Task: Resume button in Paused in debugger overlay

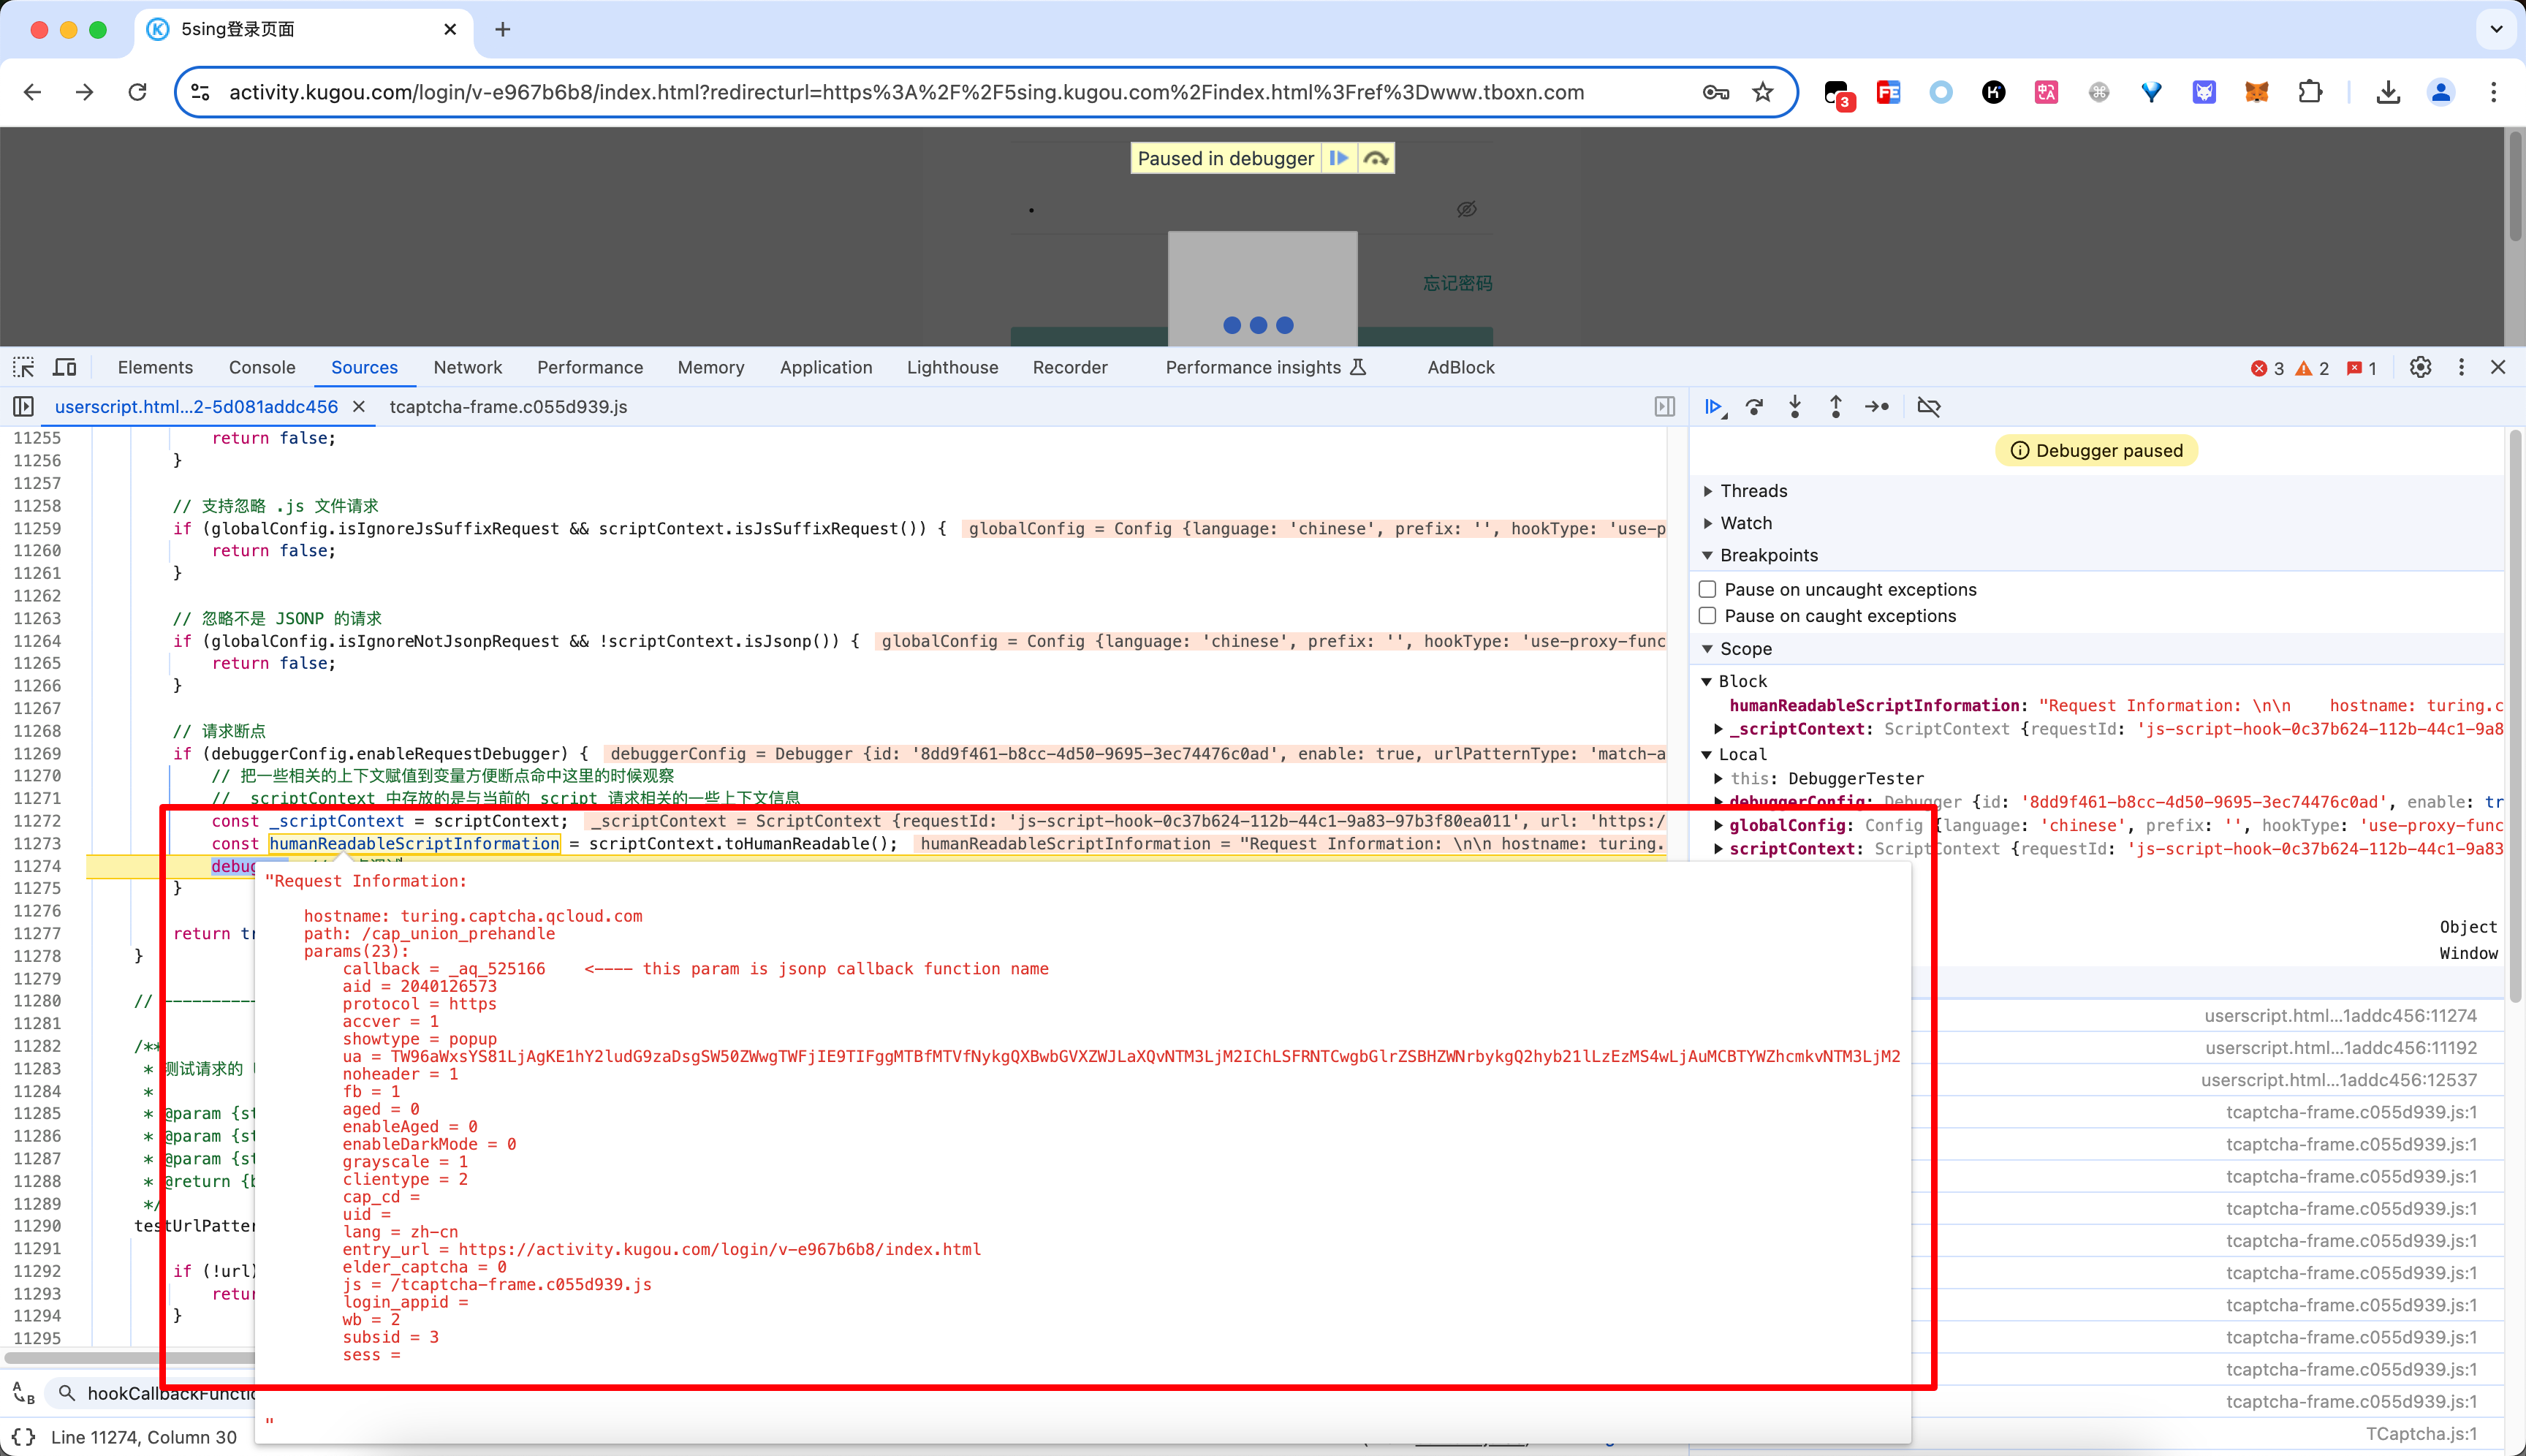Action: (1339, 158)
